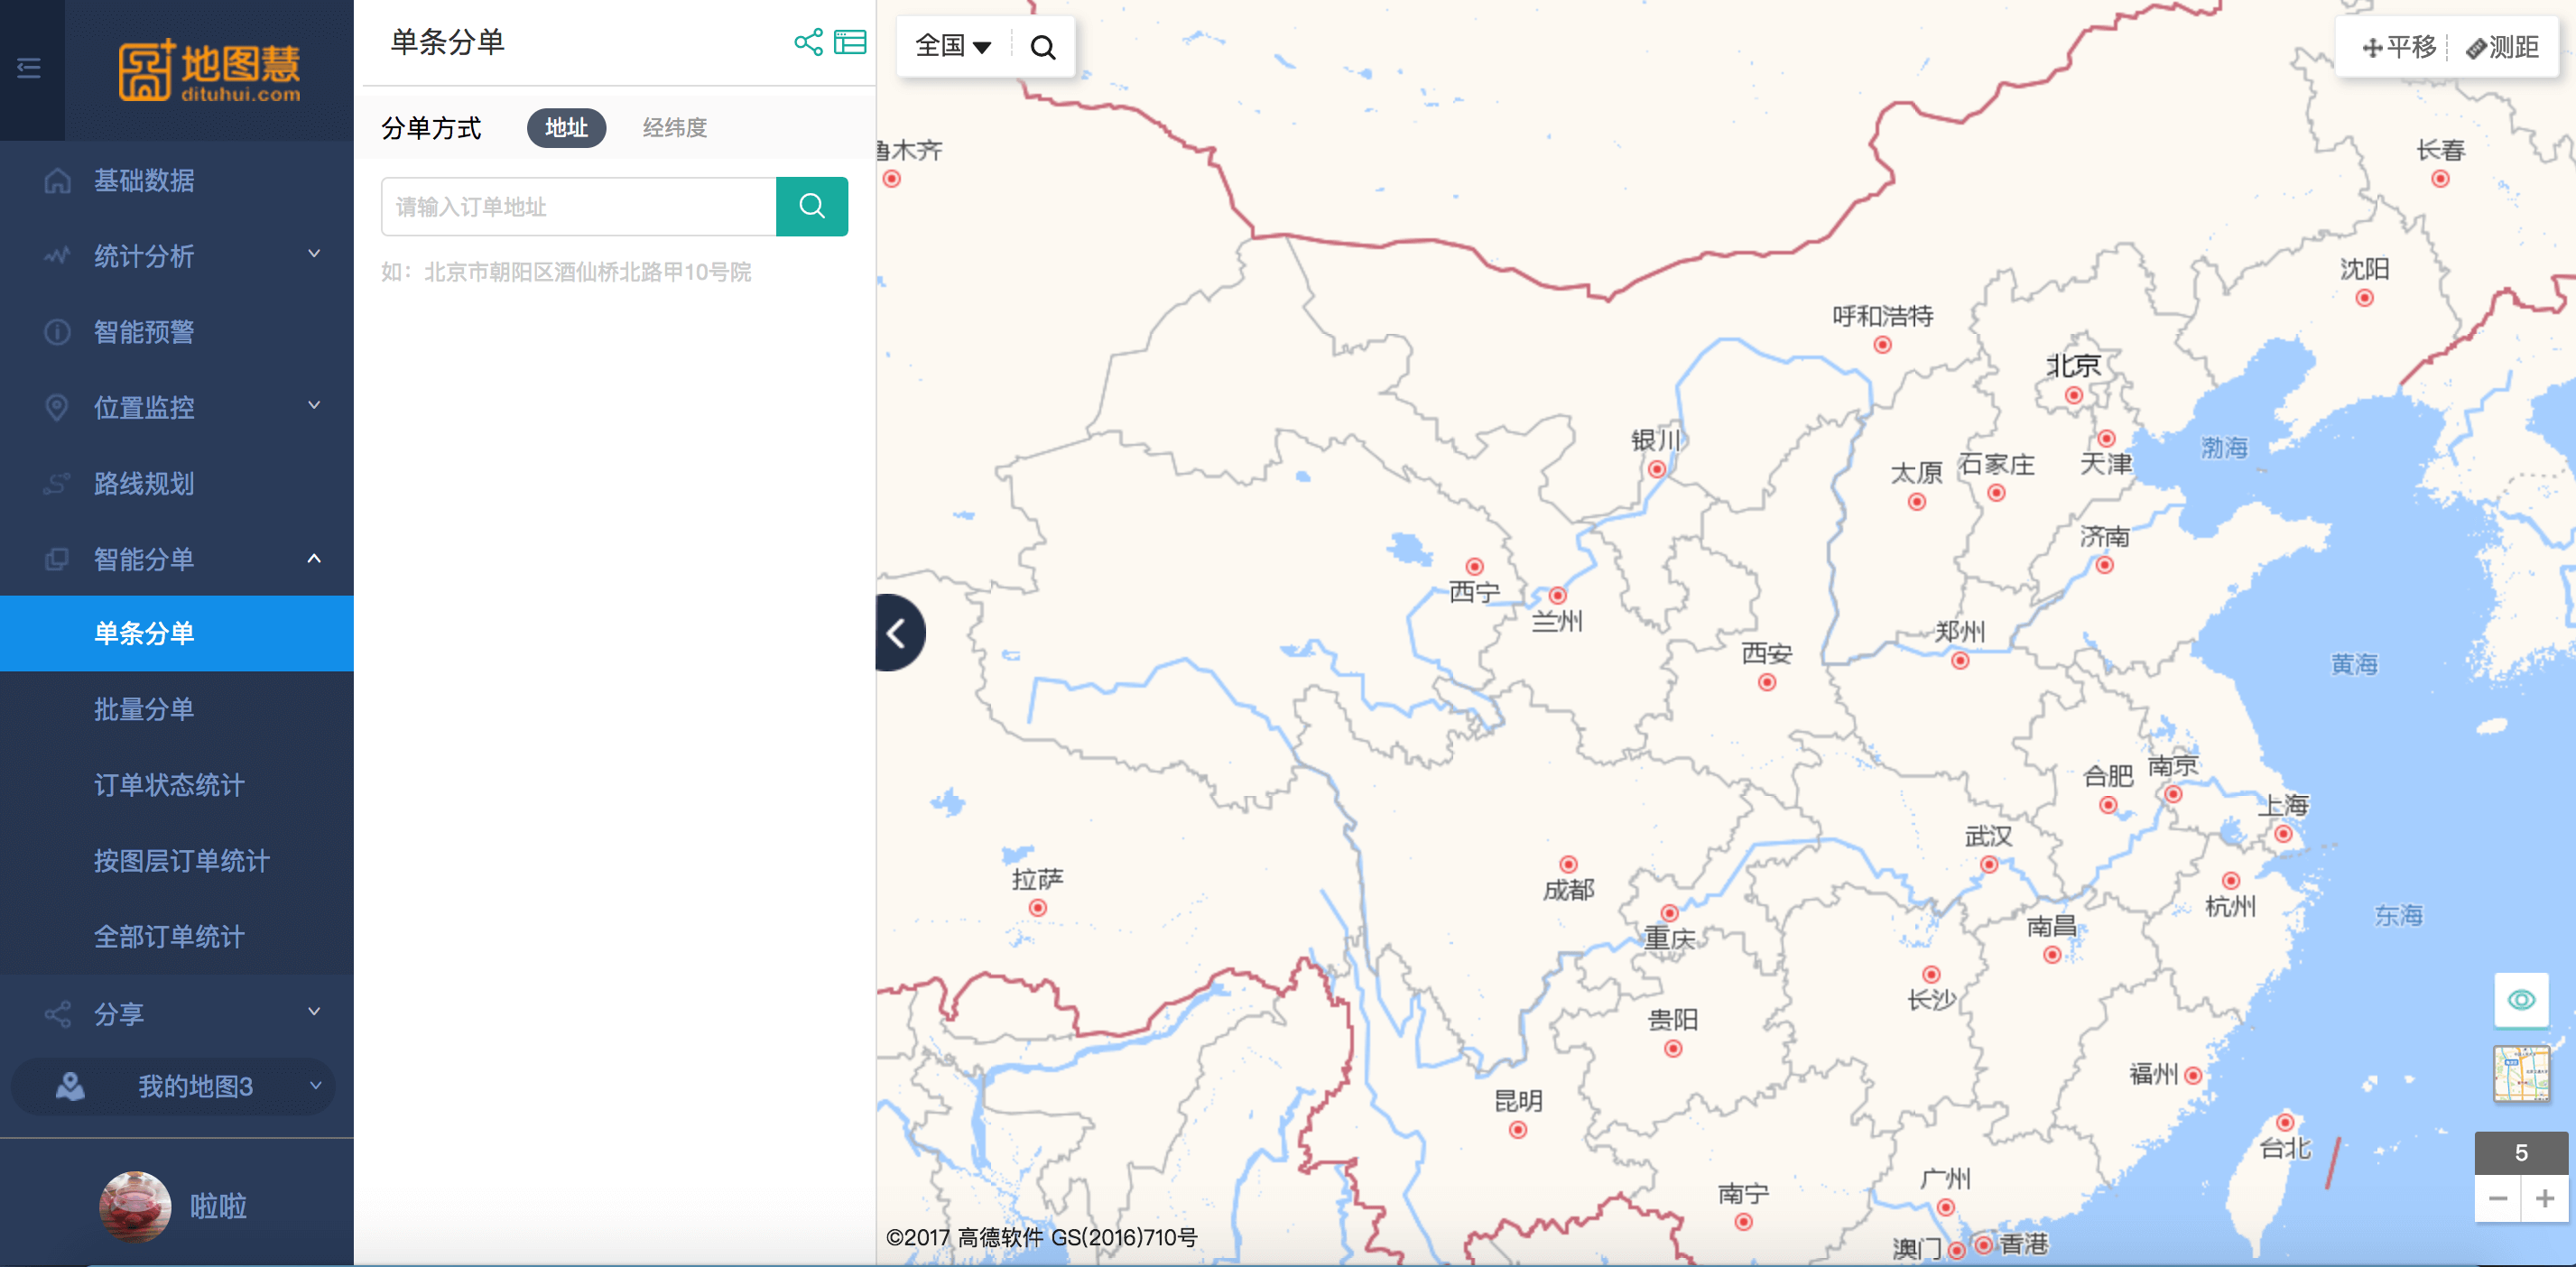Collapse the side panel with left arrow
Screen dimensions: 2576x1267
899,632
